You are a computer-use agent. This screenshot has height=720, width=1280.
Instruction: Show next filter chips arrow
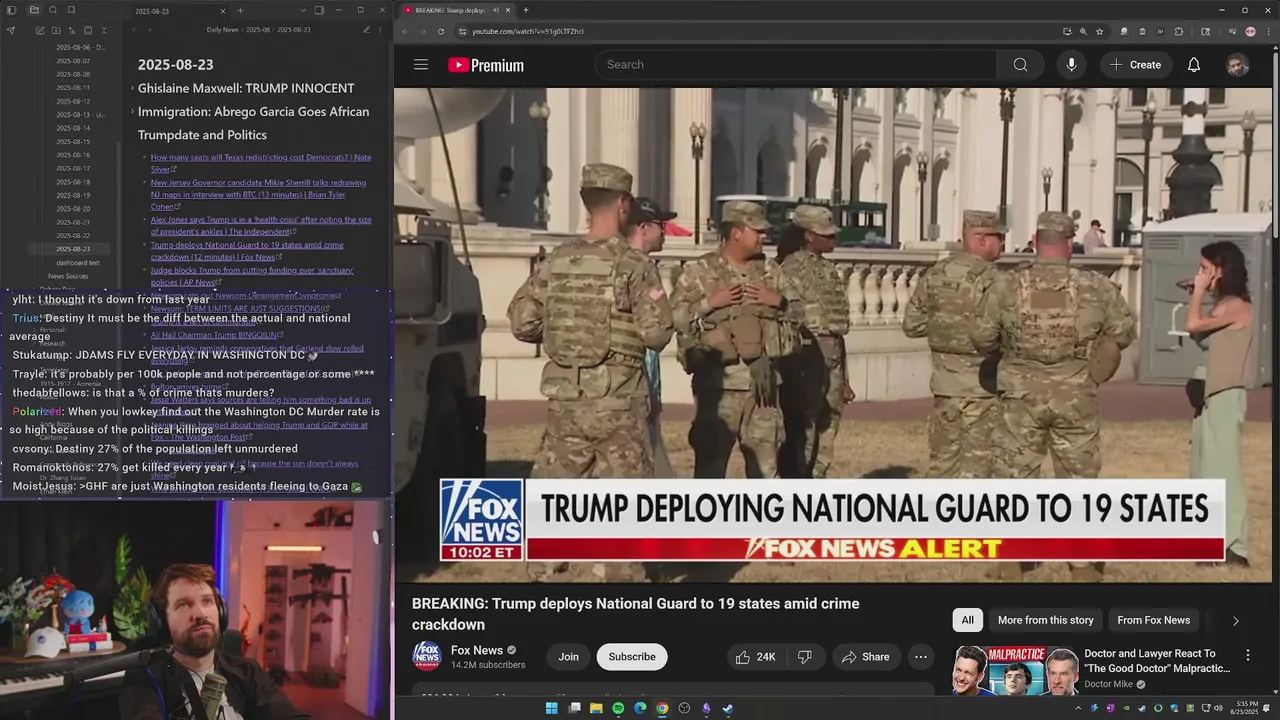(x=1235, y=621)
